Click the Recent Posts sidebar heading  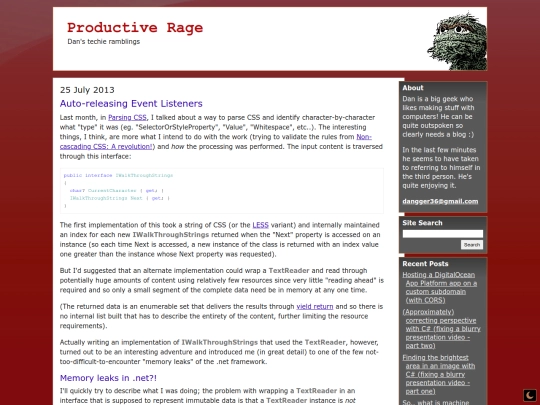pos(425,264)
